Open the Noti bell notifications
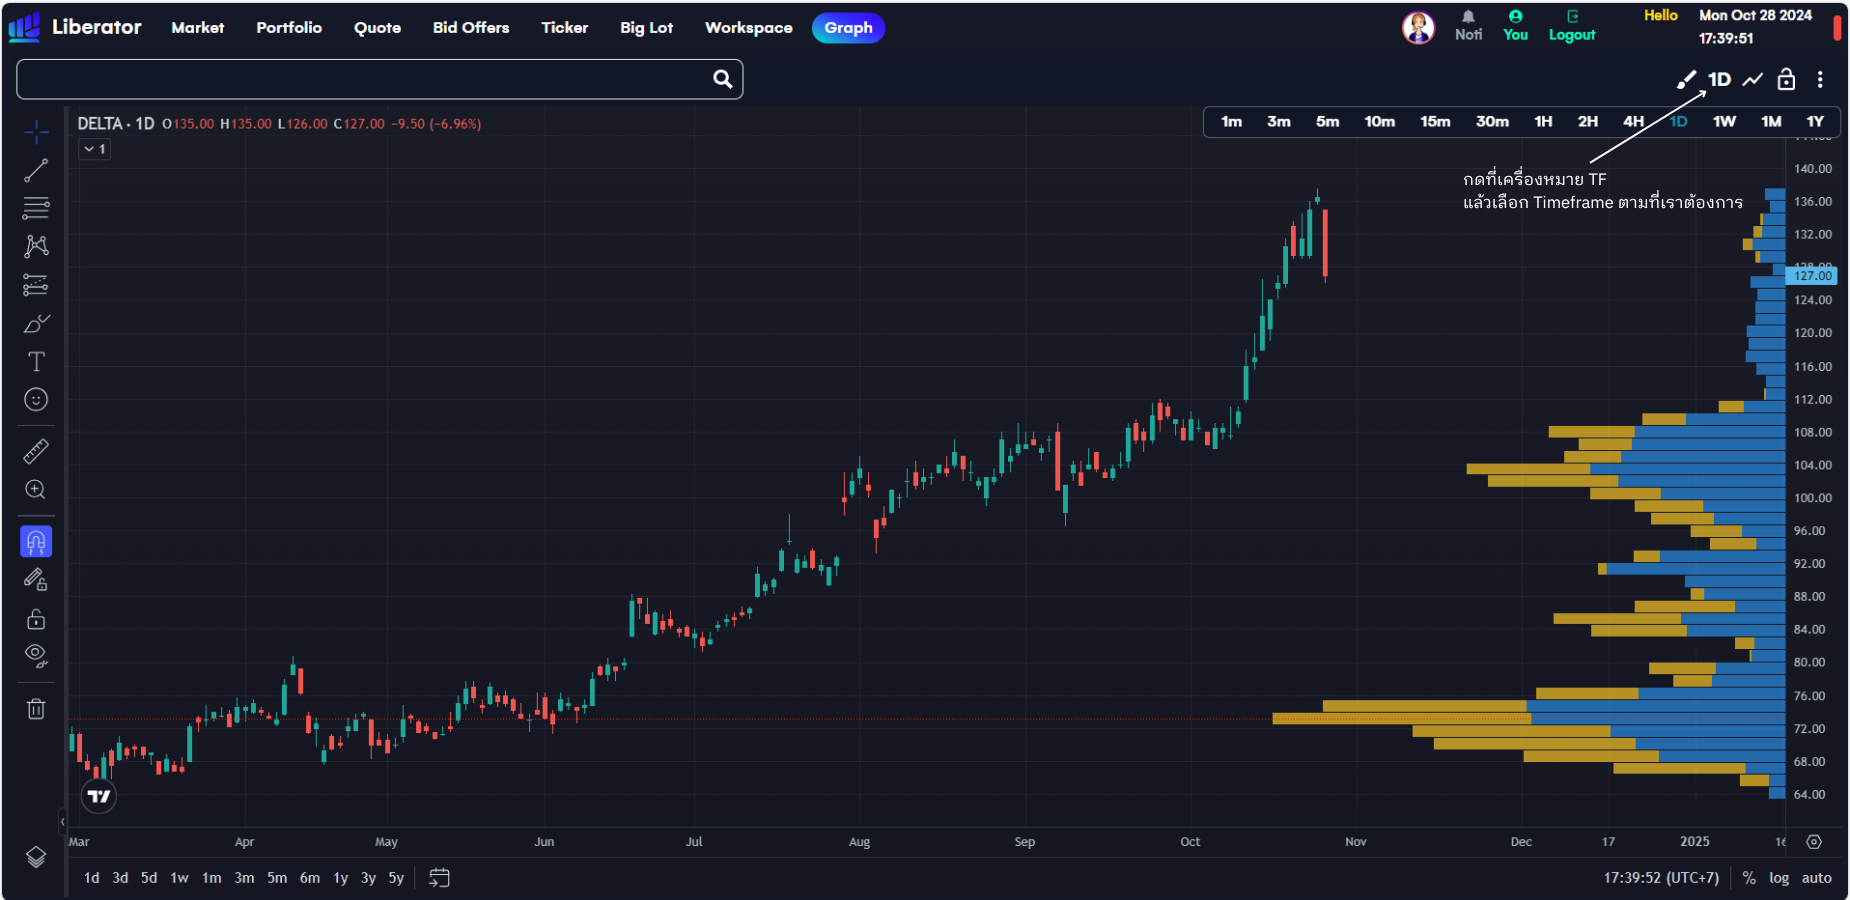This screenshot has width=1850, height=900. click(1468, 26)
